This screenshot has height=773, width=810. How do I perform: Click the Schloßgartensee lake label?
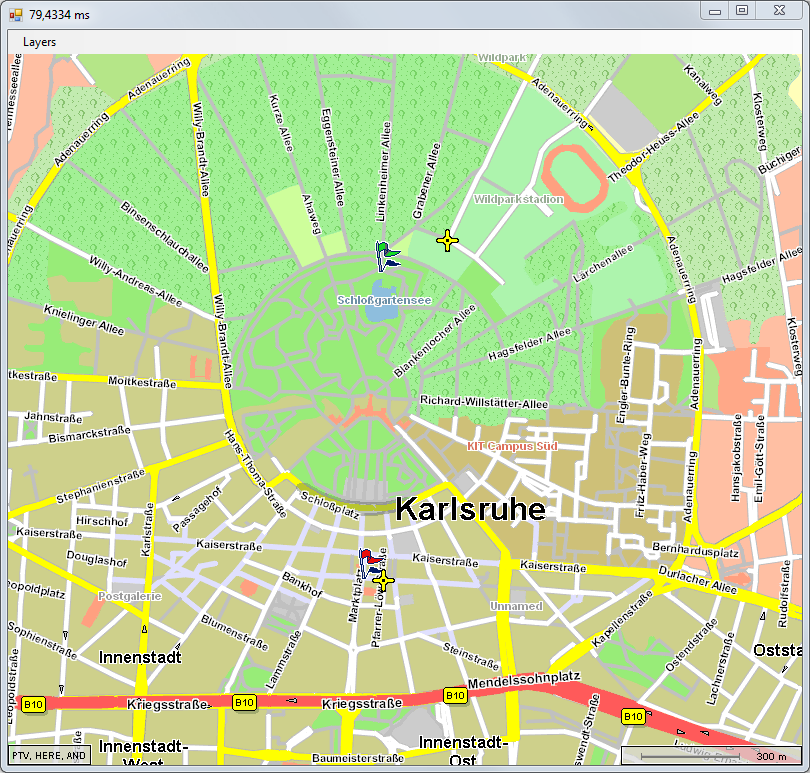pos(384,300)
